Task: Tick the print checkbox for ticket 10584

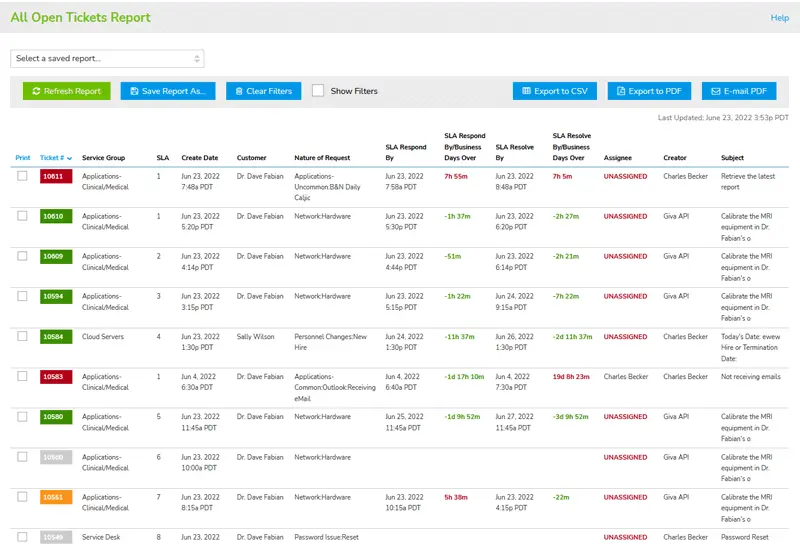Action: (22, 337)
